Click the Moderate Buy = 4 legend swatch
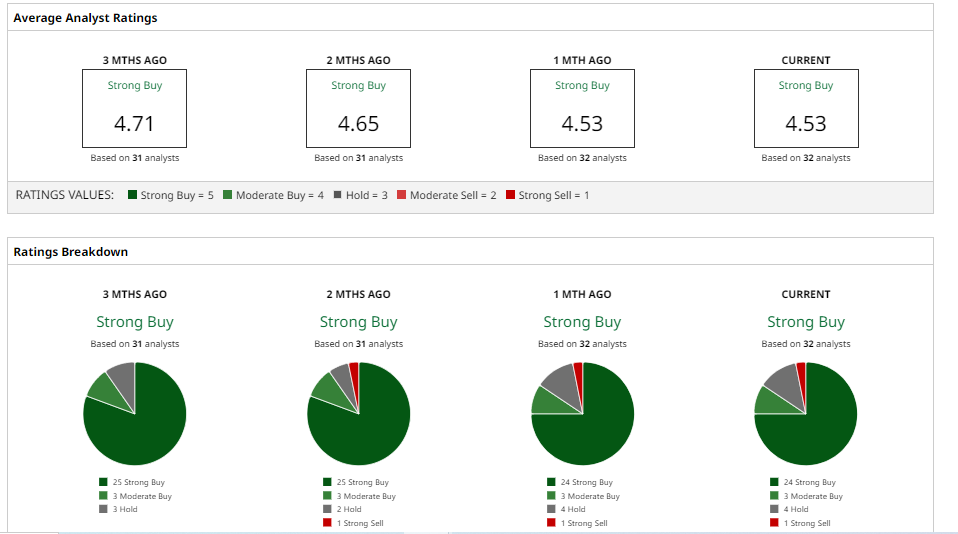The width and height of the screenshot is (958, 534). click(227, 195)
